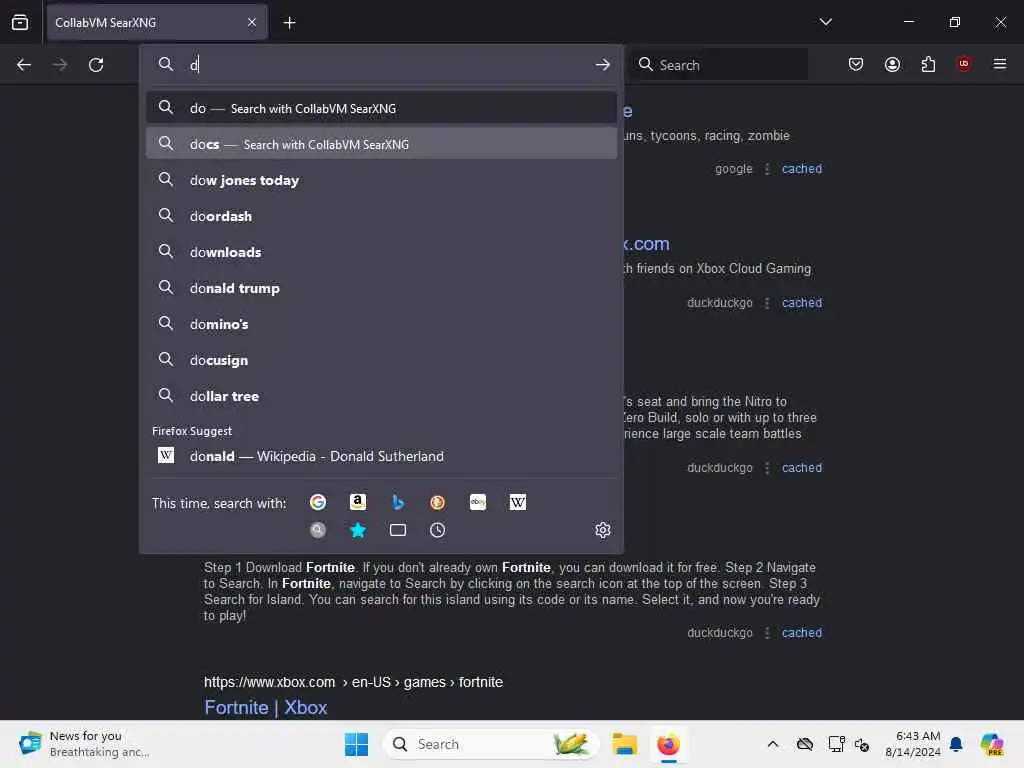Open options dots beside Nitro result
The width and height of the screenshot is (1024, 768).
pos(767,468)
